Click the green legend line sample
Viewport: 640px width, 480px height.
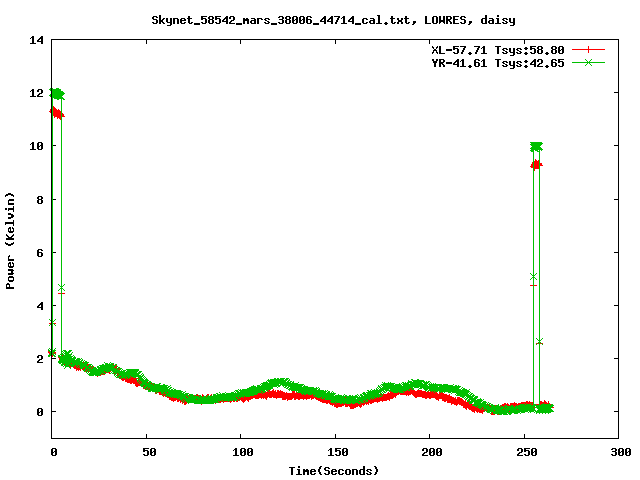[588, 62]
